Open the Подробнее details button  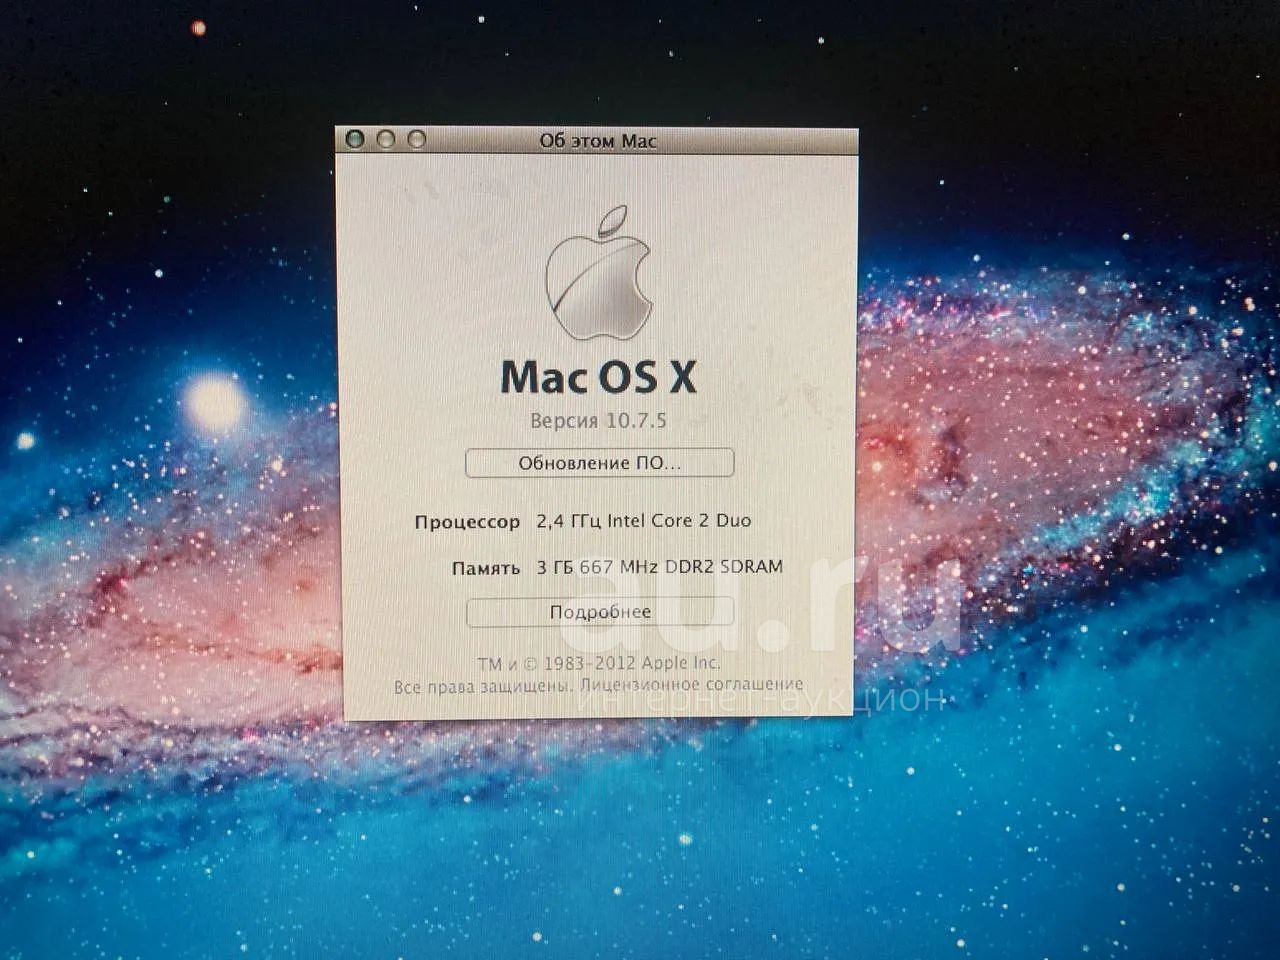tap(599, 612)
